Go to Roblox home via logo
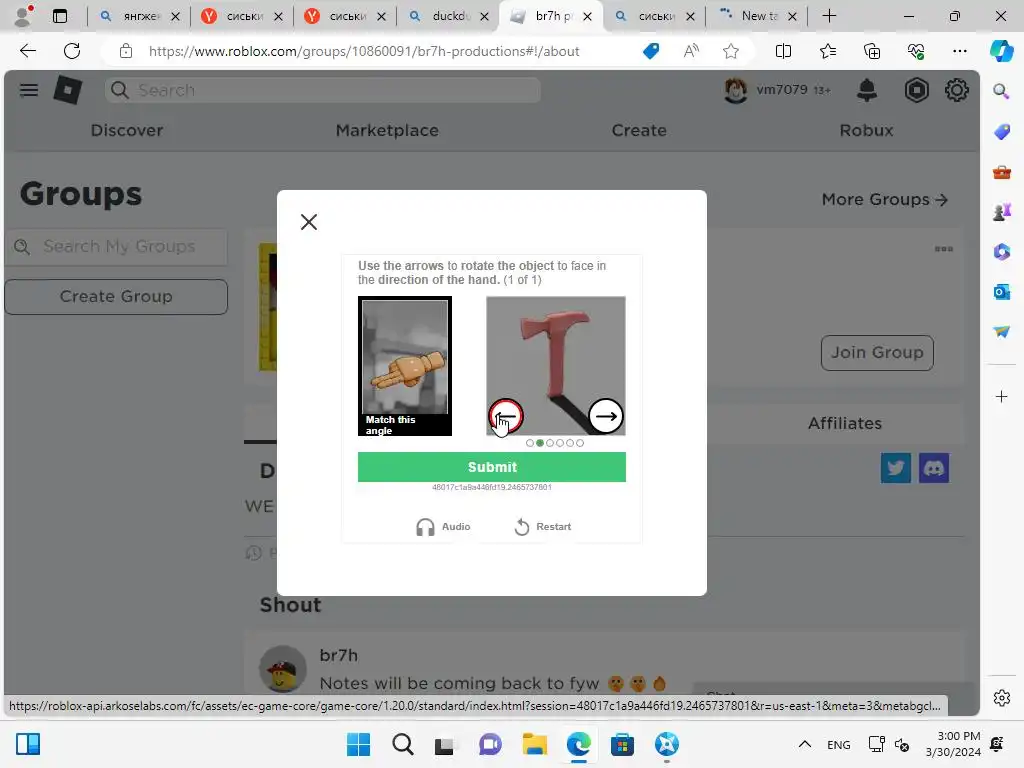Viewport: 1024px width, 768px height. coord(67,90)
